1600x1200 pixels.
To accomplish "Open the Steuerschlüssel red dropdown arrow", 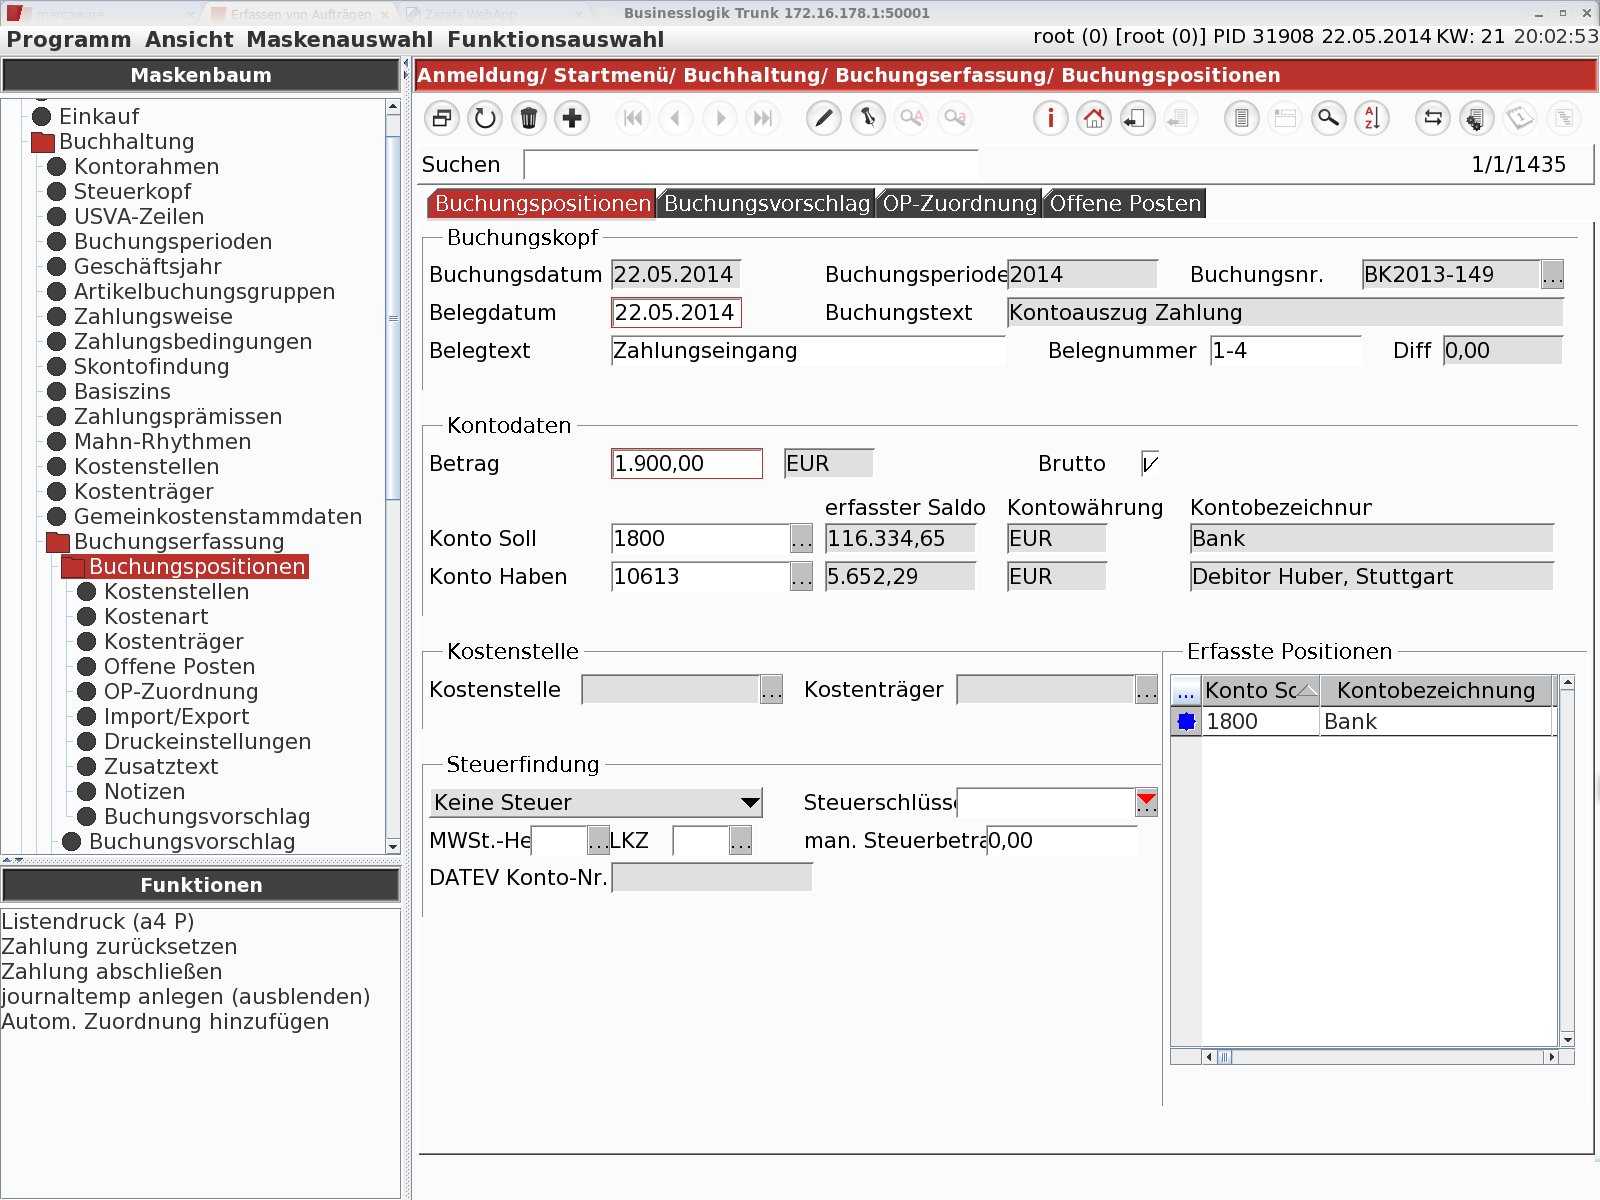I will coord(1147,802).
